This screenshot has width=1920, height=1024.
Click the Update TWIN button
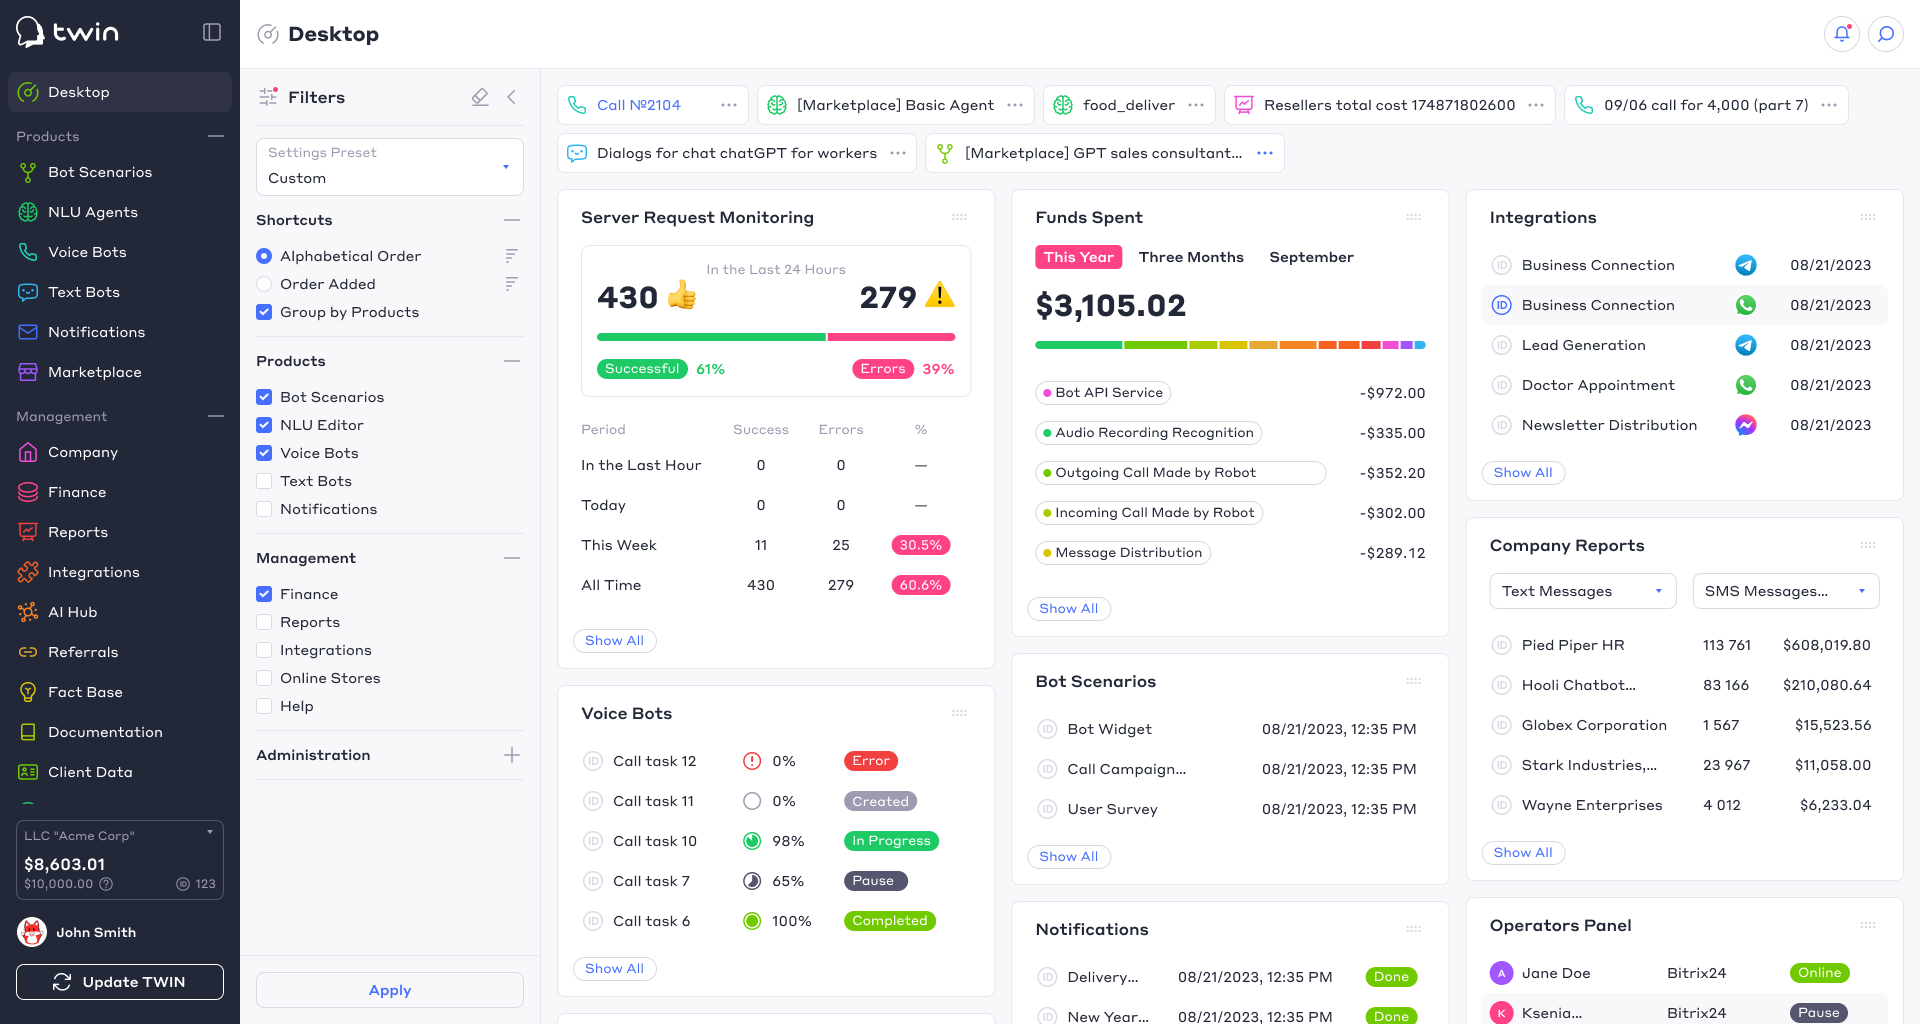(x=120, y=982)
